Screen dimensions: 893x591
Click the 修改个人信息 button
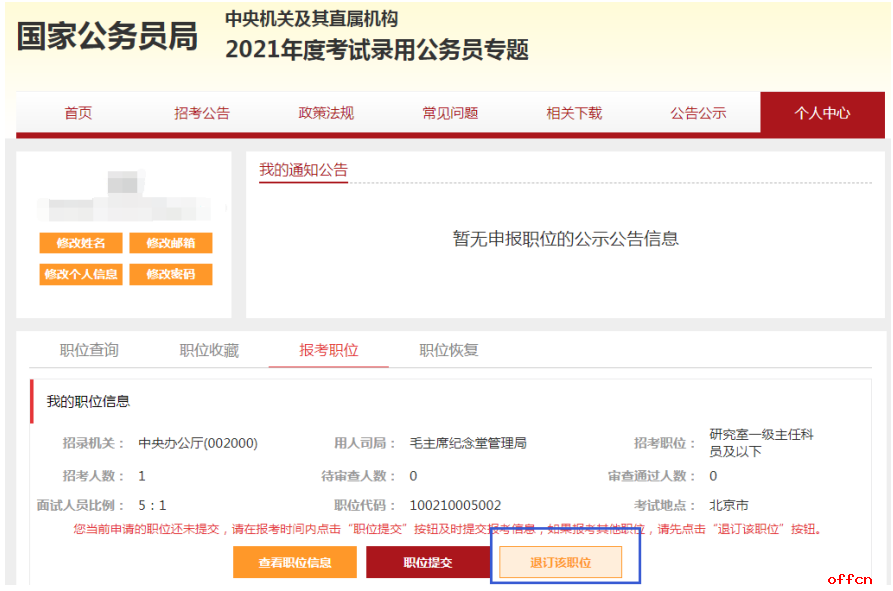coord(81,274)
